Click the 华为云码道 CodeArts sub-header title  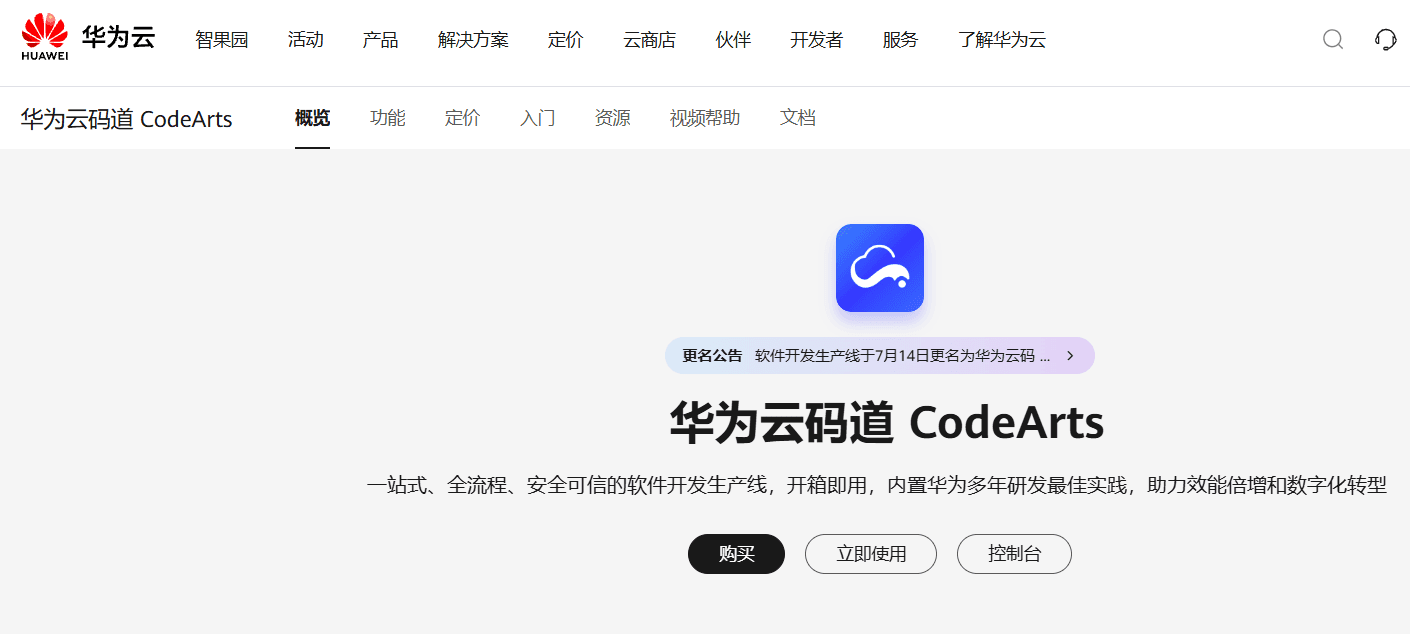(126, 119)
